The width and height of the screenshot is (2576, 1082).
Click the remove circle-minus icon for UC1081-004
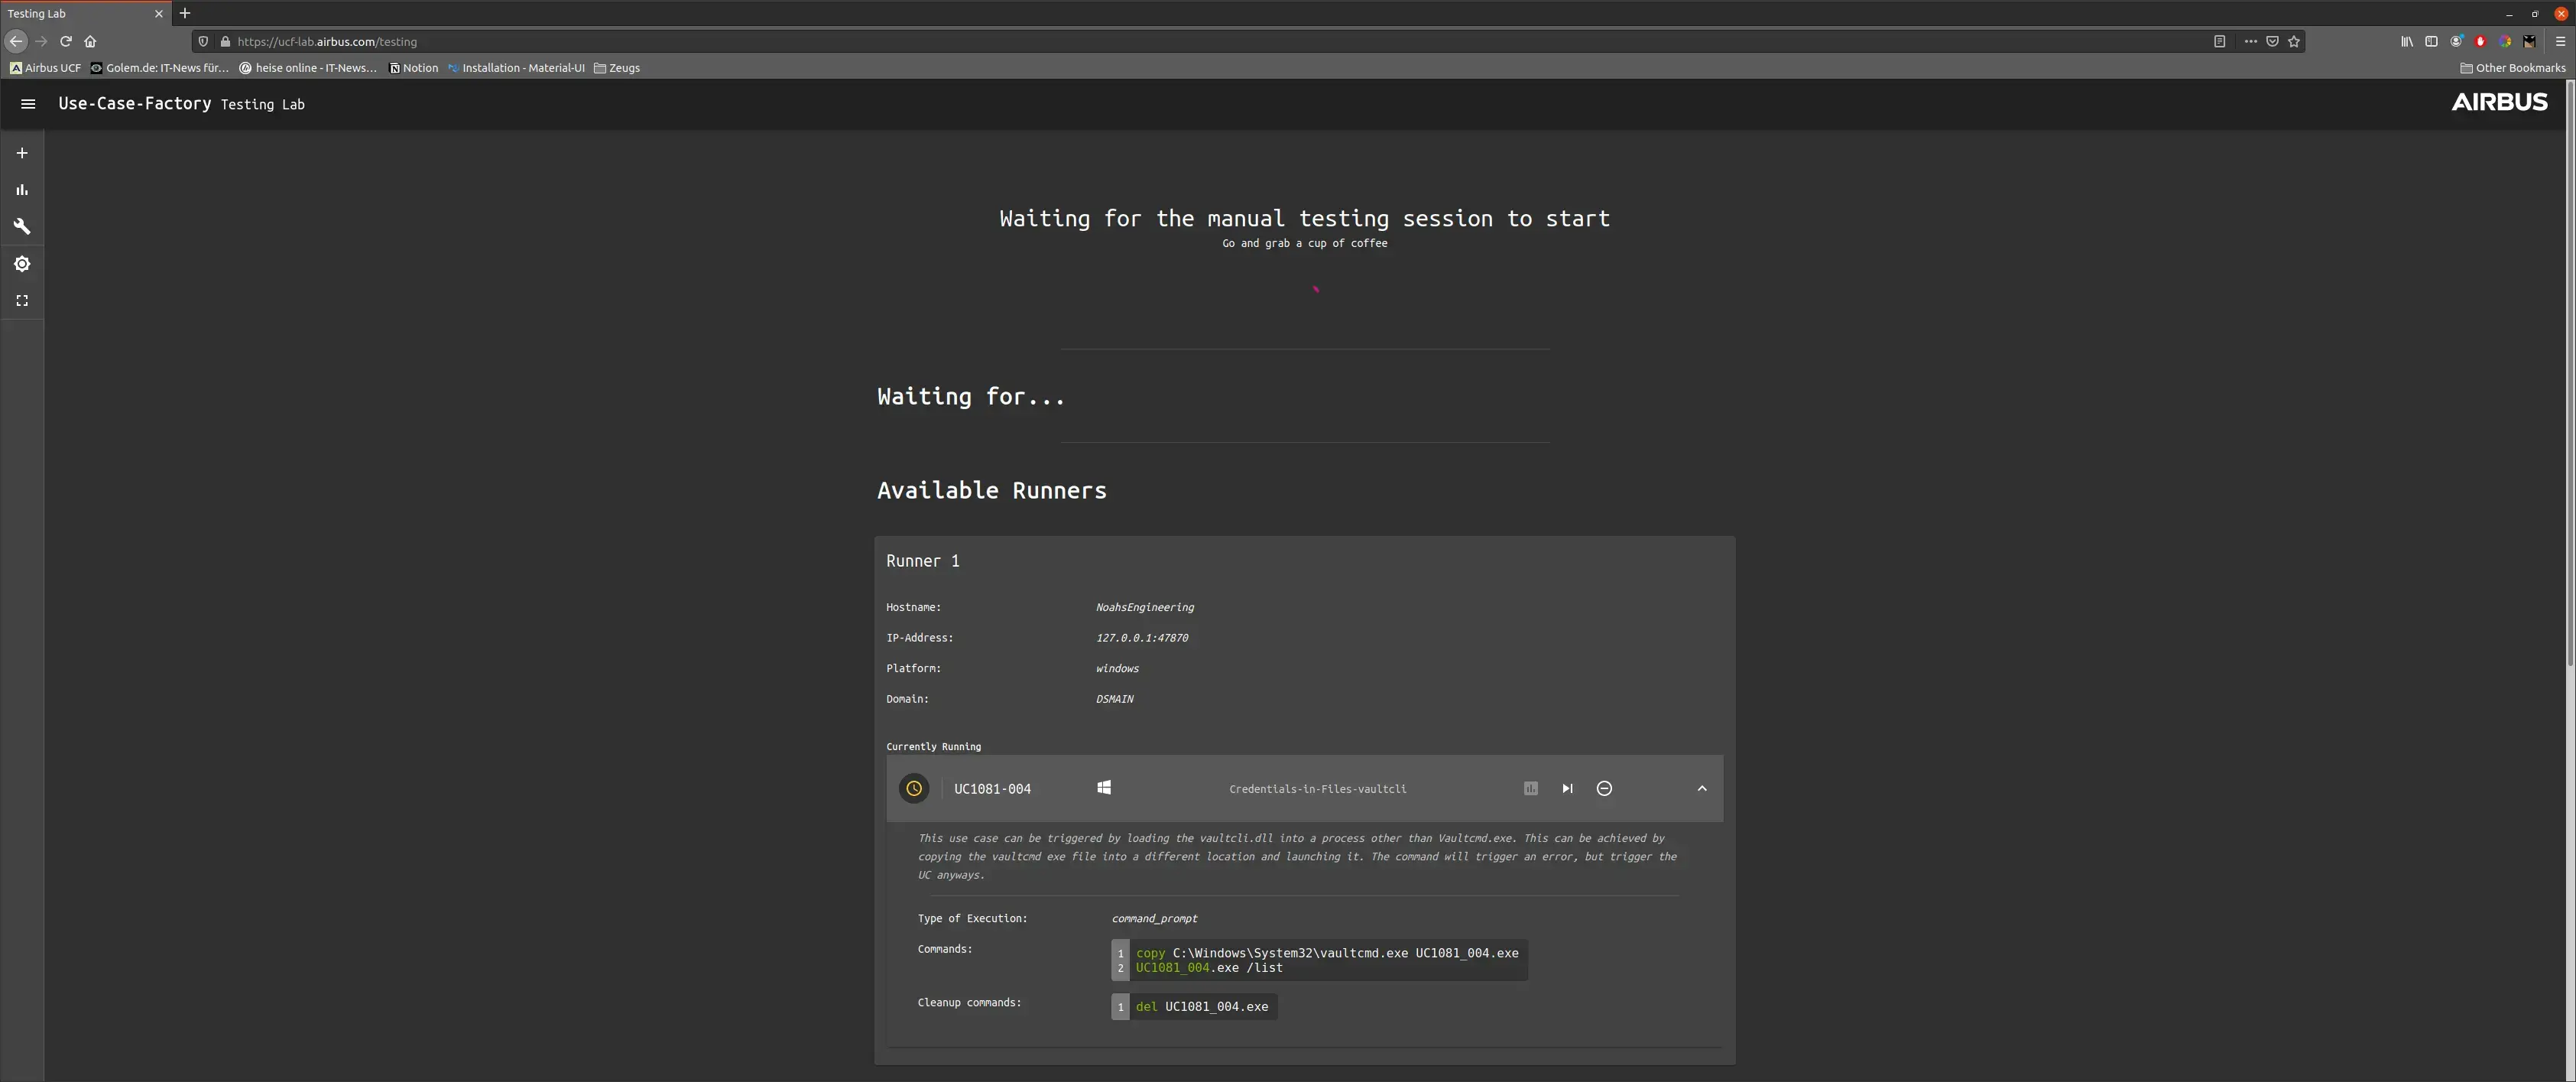(1604, 789)
